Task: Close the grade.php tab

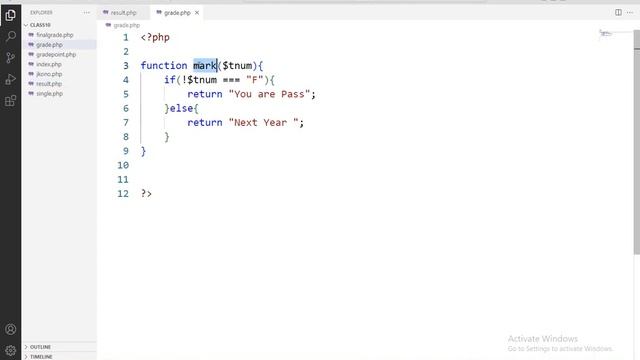Action: pyautogui.click(x=197, y=13)
